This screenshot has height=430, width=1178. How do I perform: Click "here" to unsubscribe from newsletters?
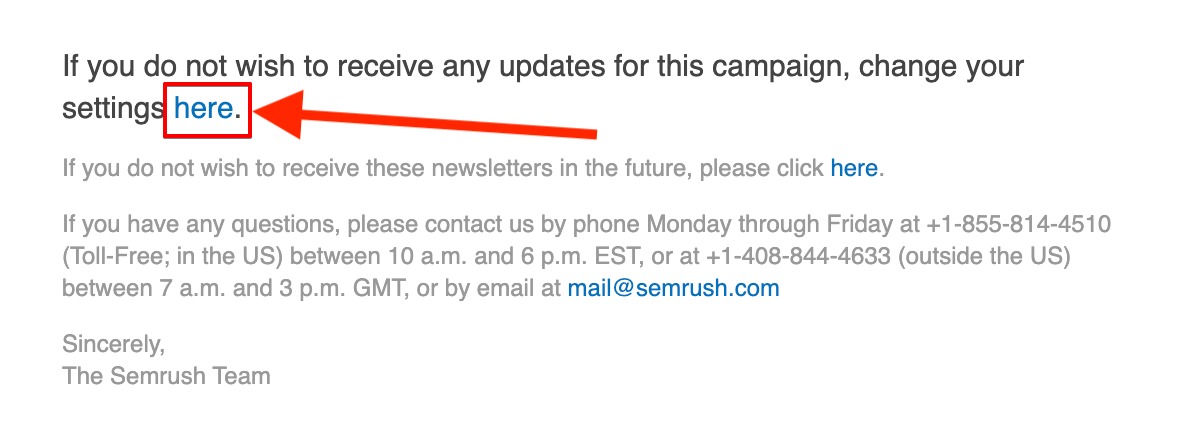tap(853, 168)
